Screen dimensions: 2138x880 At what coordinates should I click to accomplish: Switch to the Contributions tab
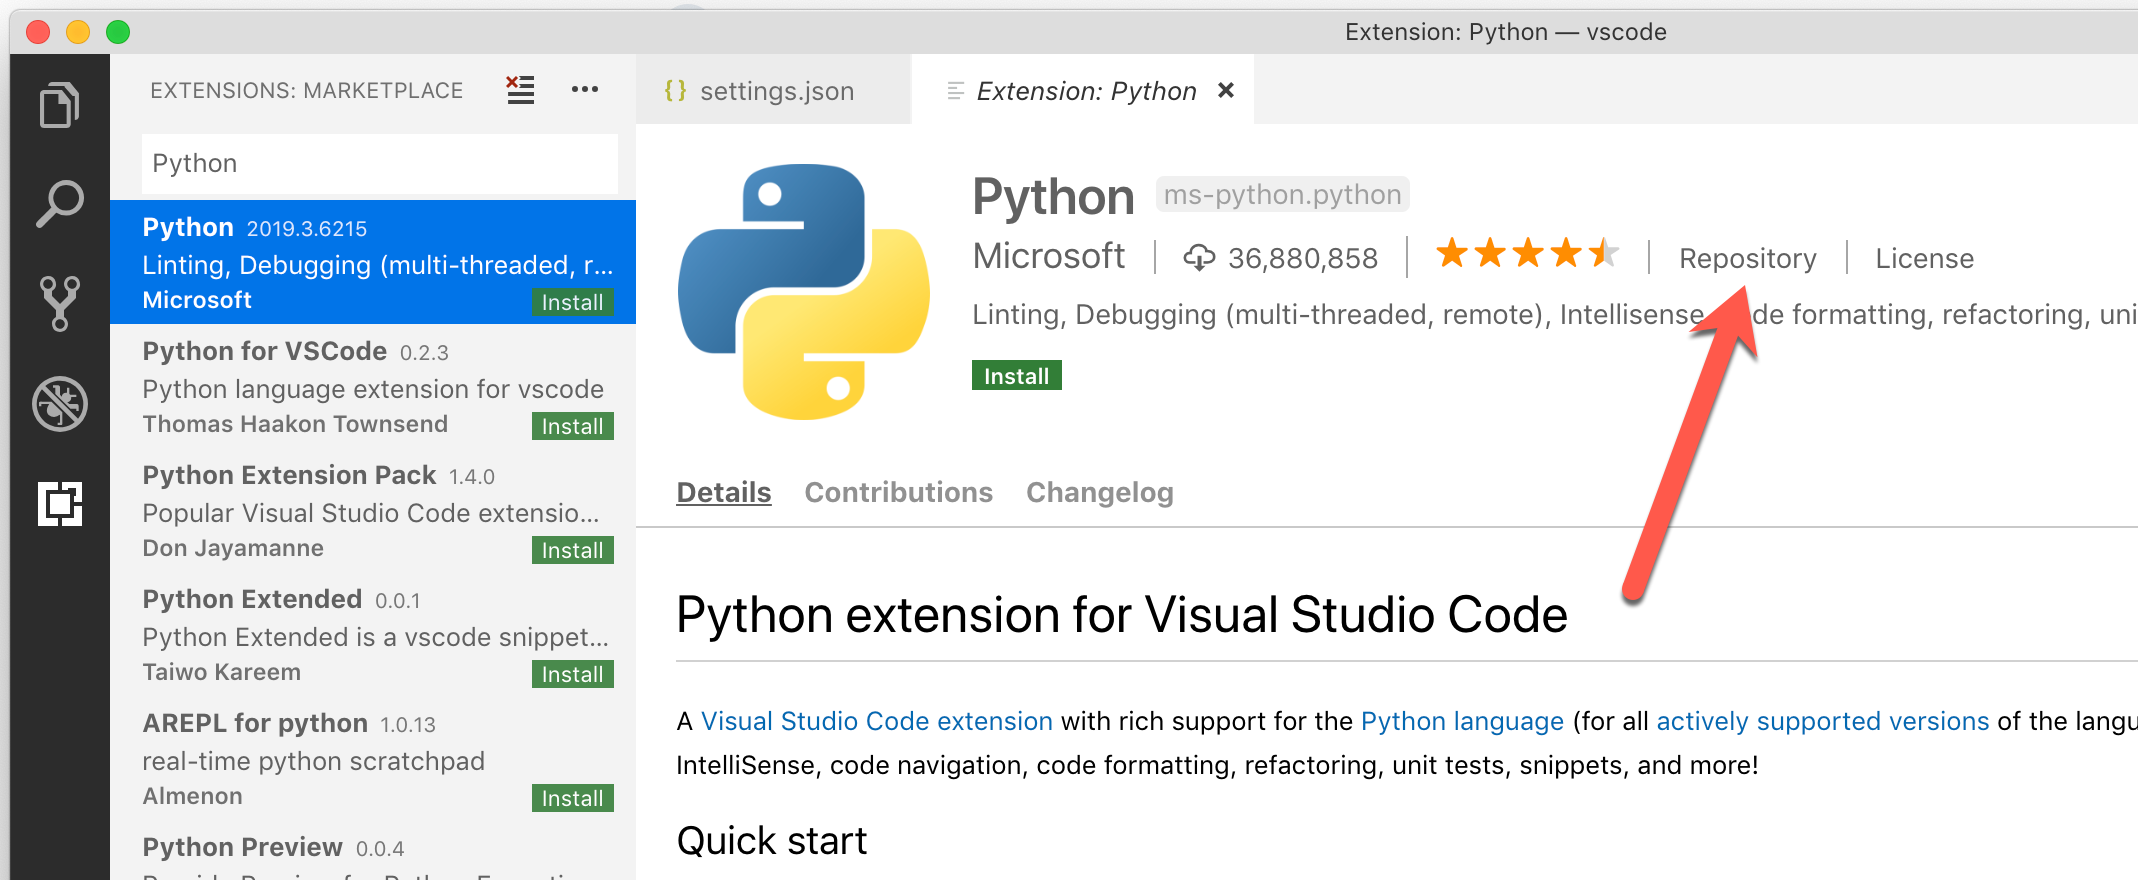pos(898,492)
